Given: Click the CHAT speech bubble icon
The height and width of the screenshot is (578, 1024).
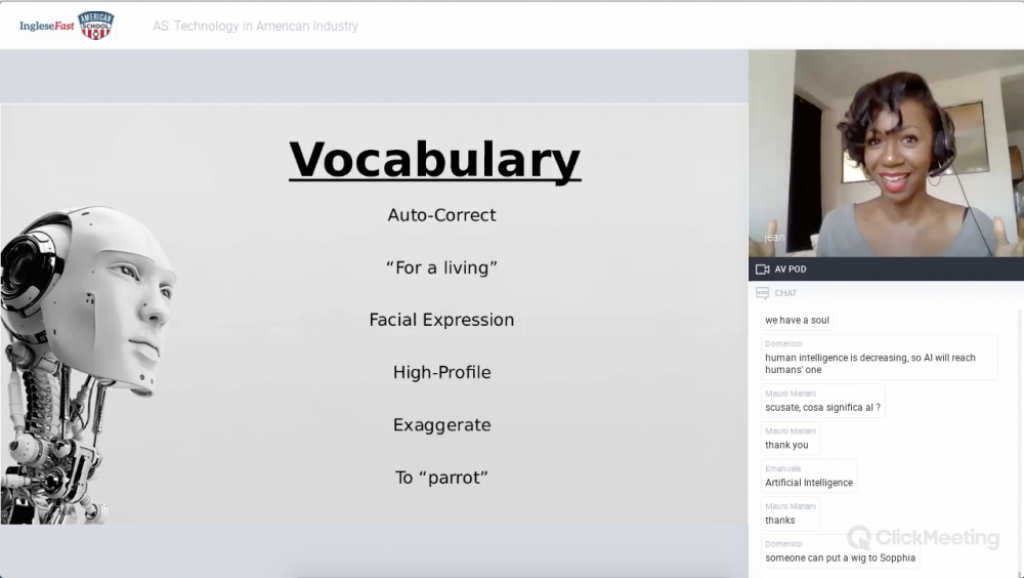Looking at the screenshot, I should click(762, 293).
